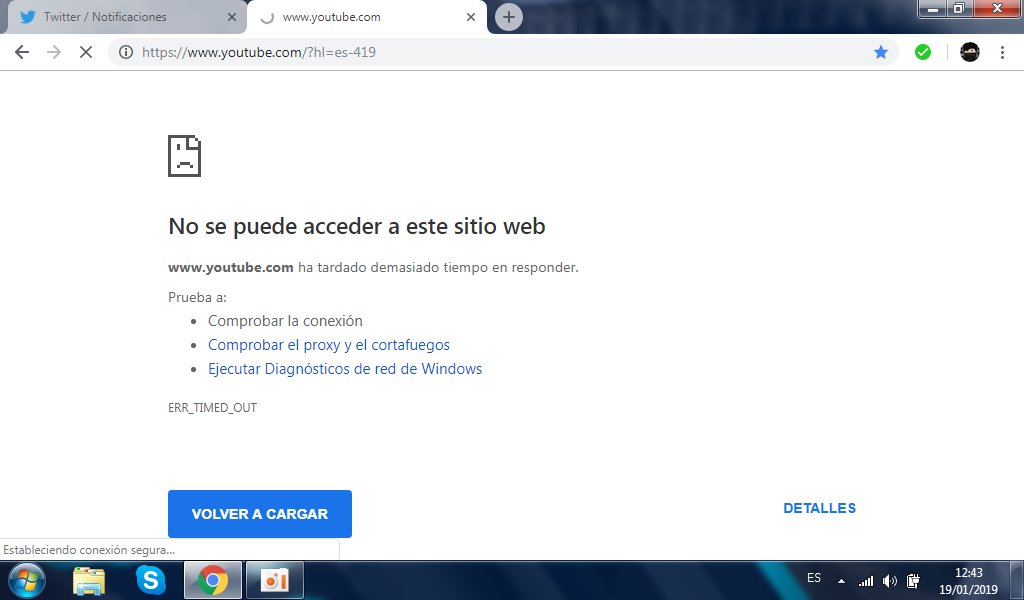Image resolution: width=1024 pixels, height=600 pixels.
Task: Click the bold www.youtube.com text
Action: (231, 267)
